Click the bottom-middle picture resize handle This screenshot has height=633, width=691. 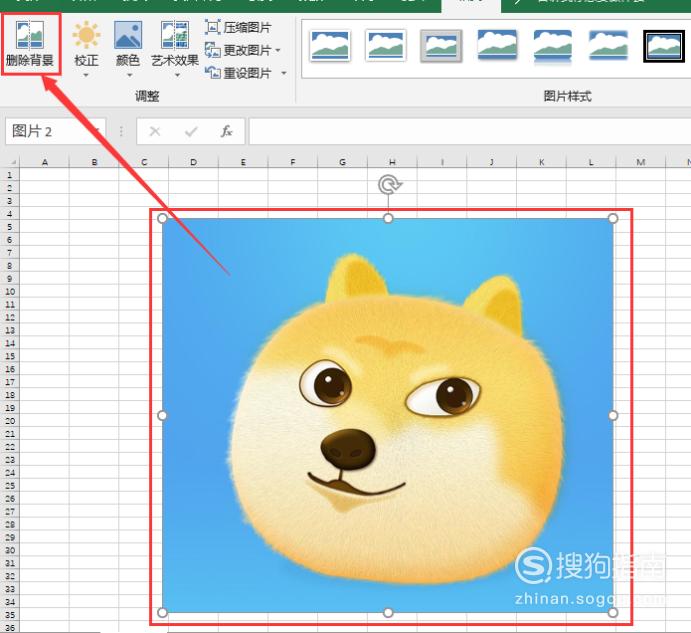click(x=388, y=612)
